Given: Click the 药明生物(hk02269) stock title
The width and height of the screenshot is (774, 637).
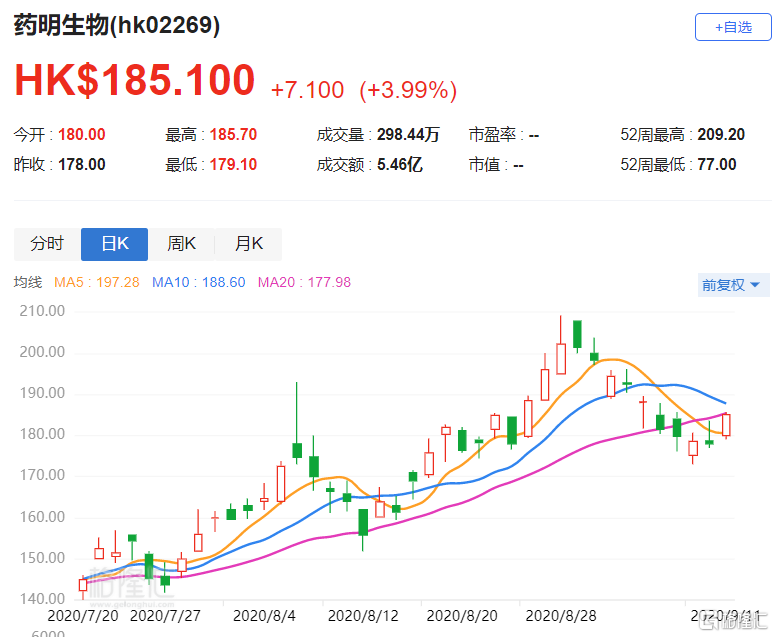Looking at the screenshot, I should 117,26.
